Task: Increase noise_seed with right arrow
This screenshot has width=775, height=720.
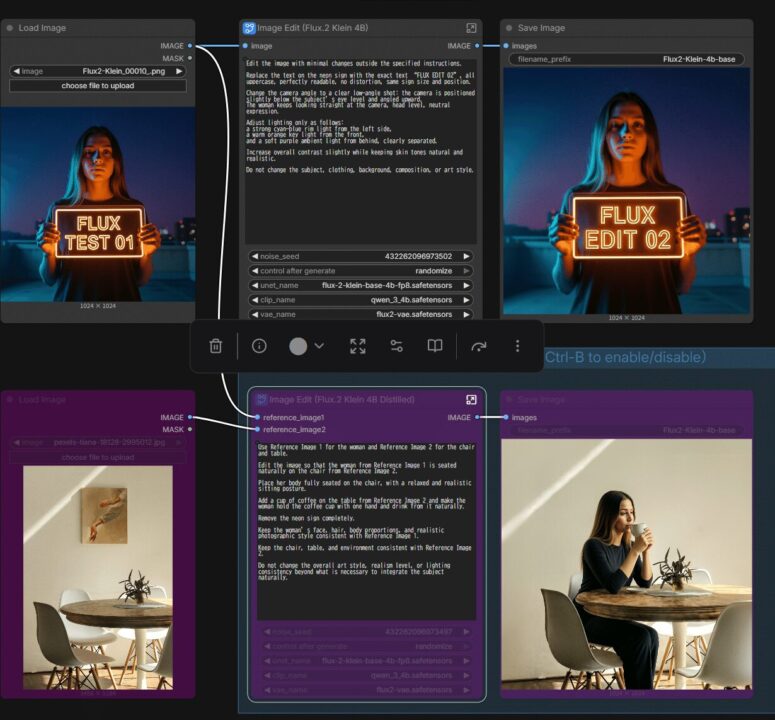Action: (x=466, y=256)
